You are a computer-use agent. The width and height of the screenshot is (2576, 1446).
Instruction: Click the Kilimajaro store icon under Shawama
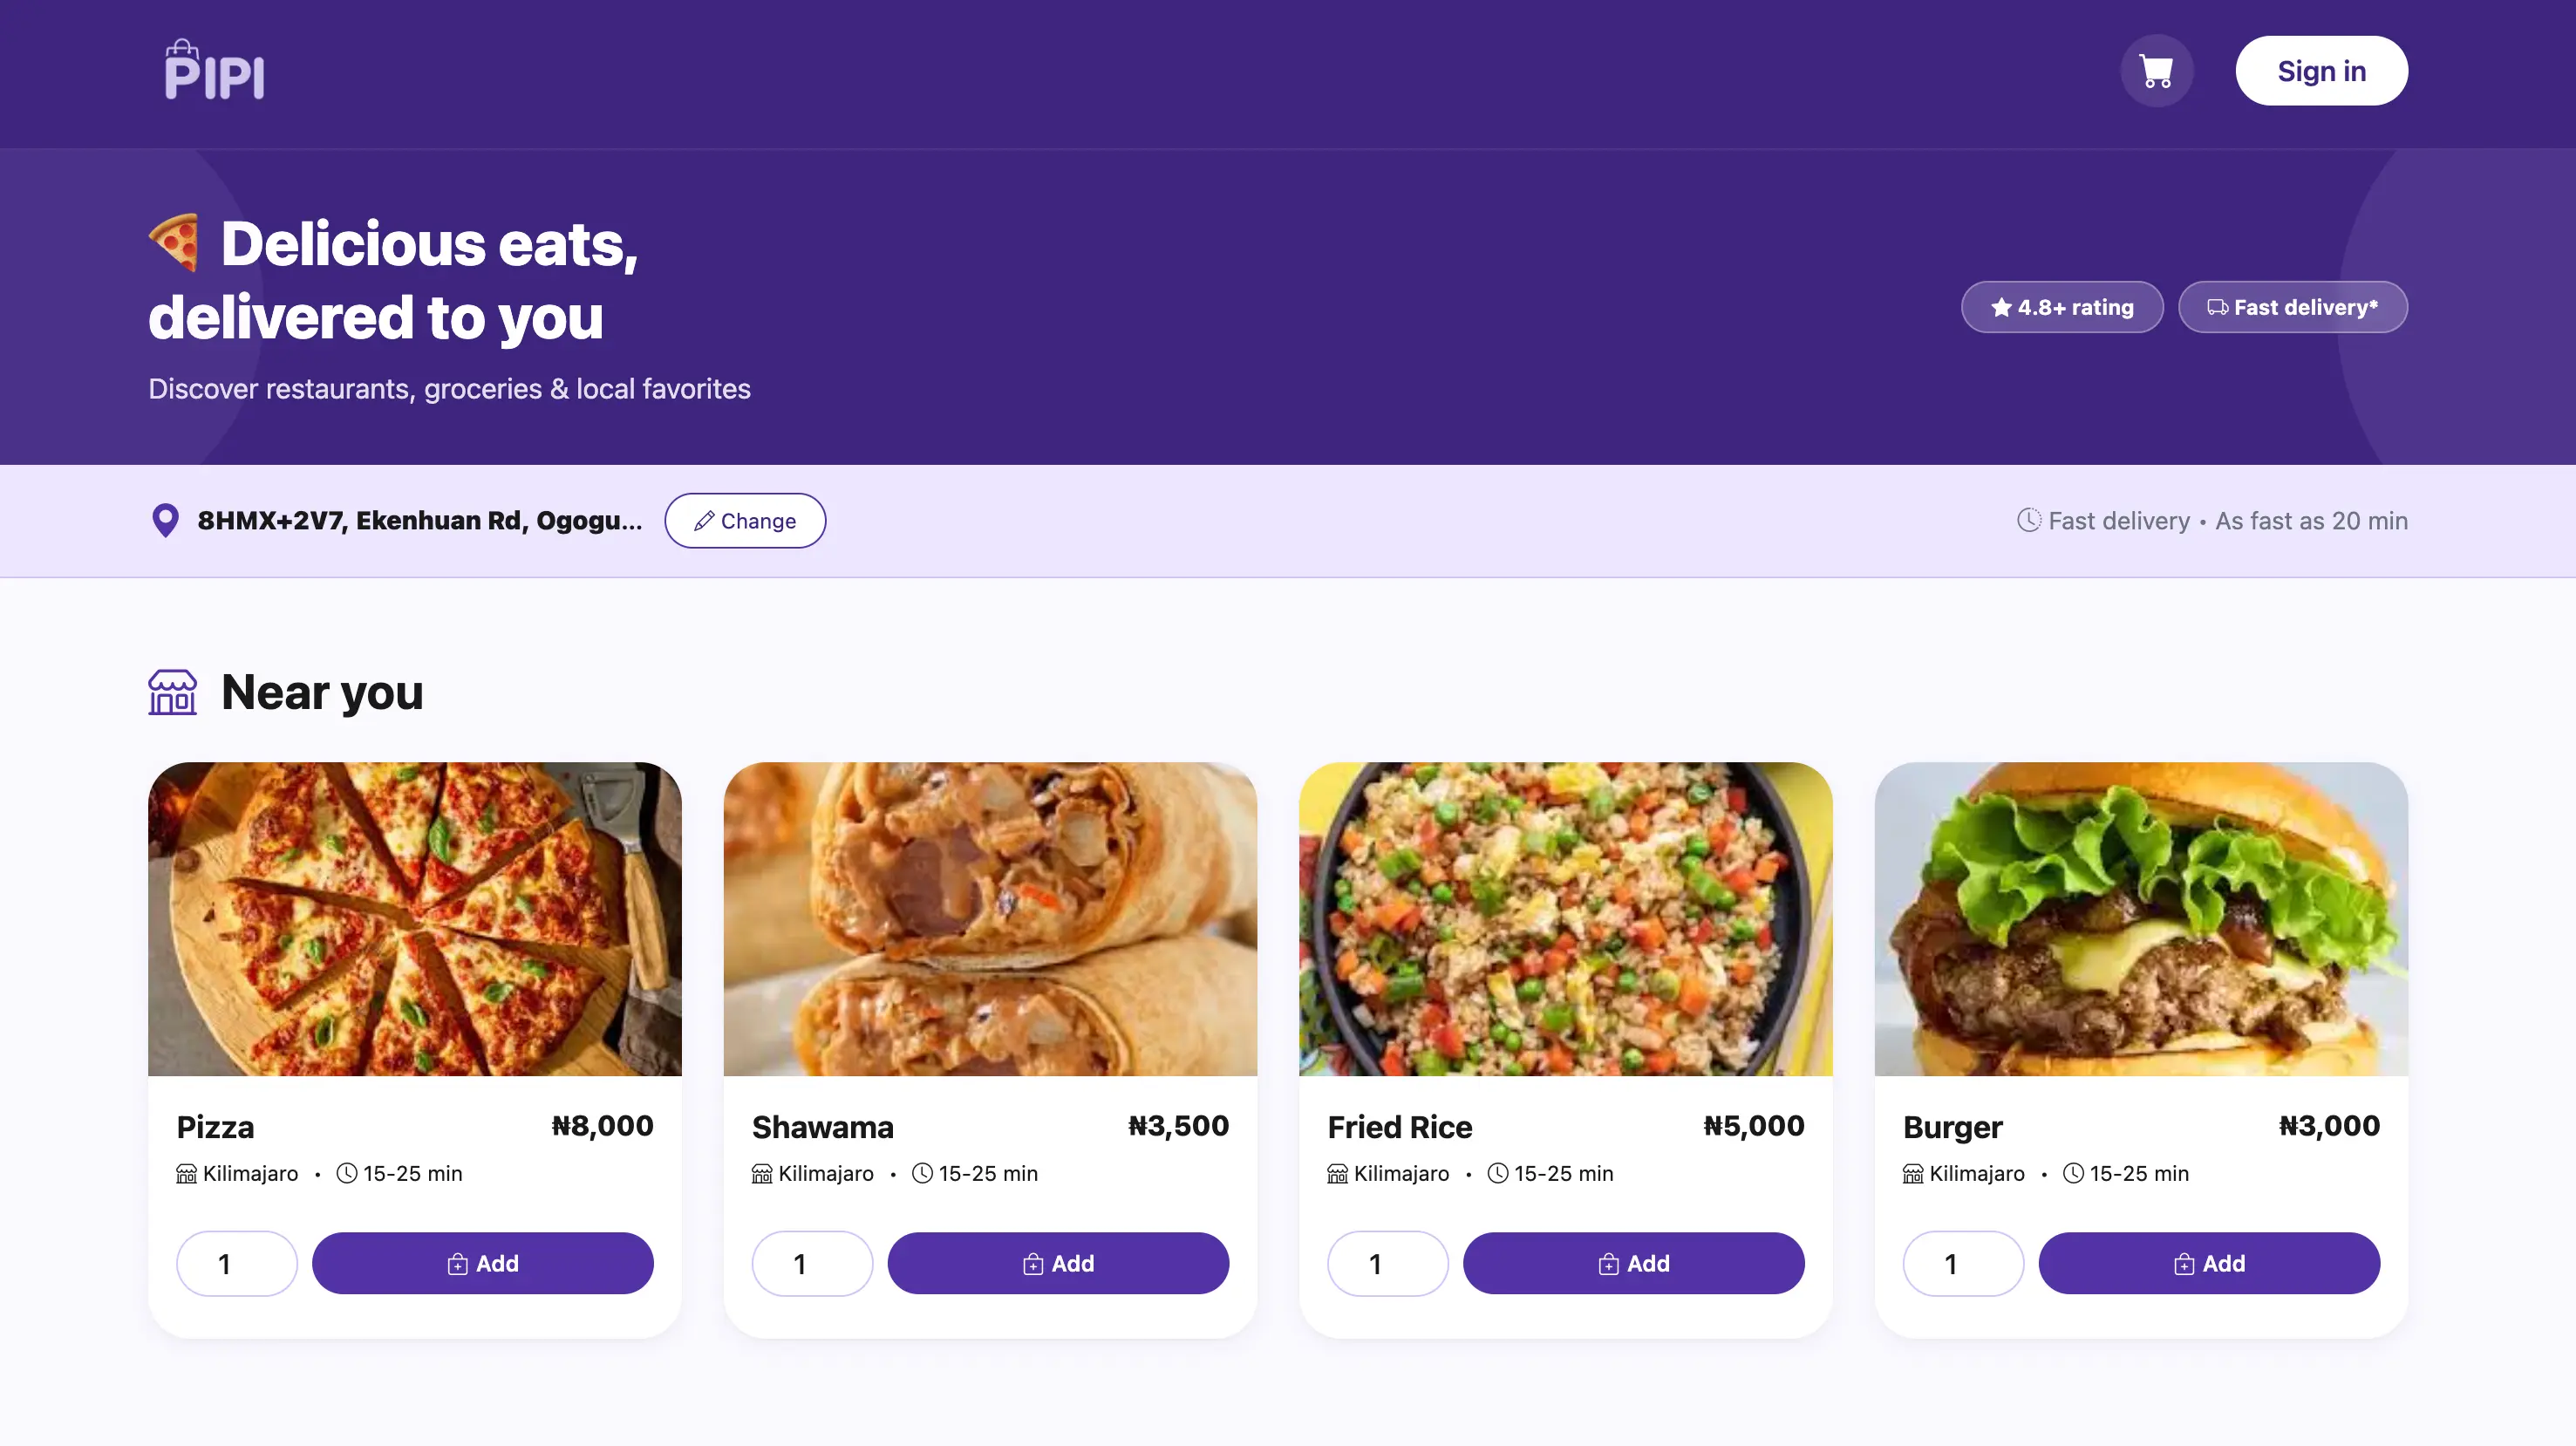[761, 1174]
